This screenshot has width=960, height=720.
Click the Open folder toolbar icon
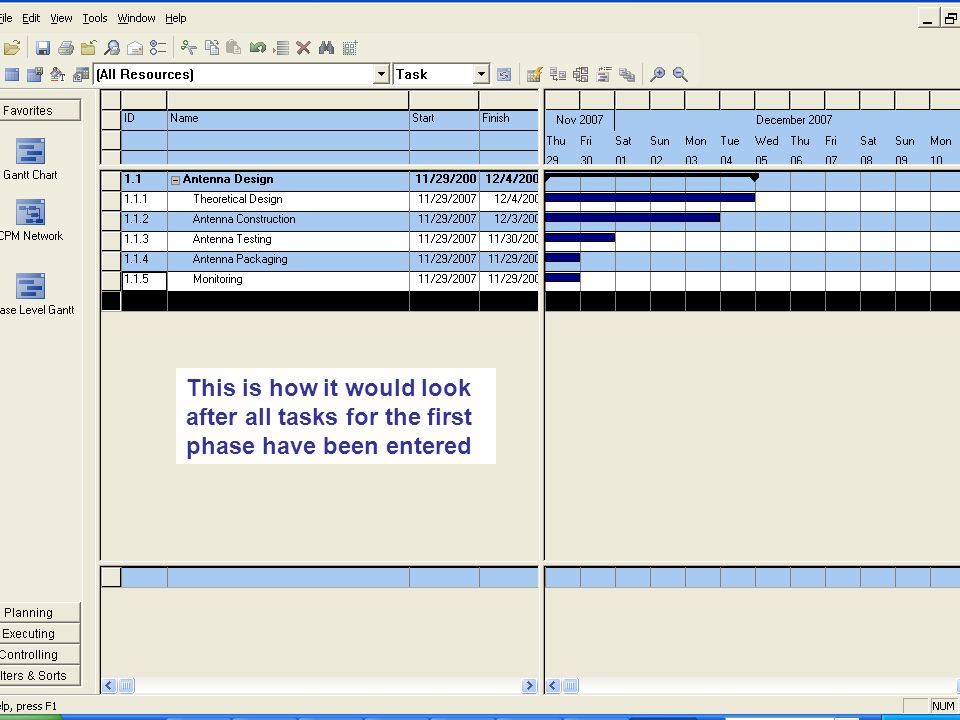pyautogui.click(x=11, y=47)
